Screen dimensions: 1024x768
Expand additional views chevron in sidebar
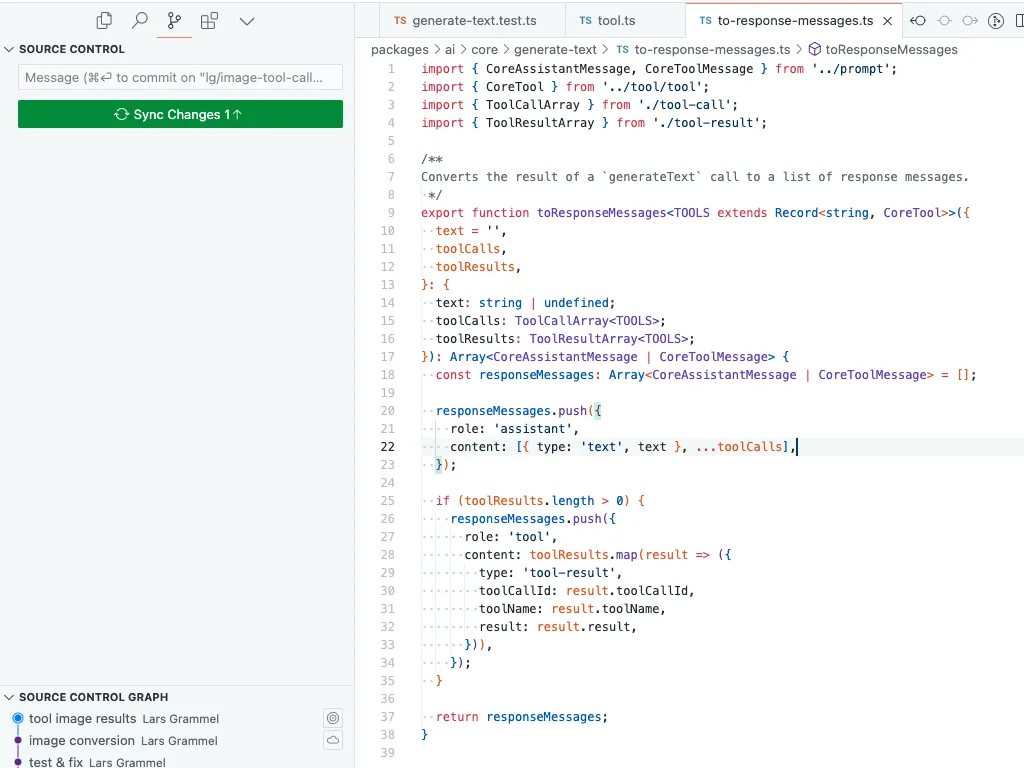pyautogui.click(x=247, y=21)
